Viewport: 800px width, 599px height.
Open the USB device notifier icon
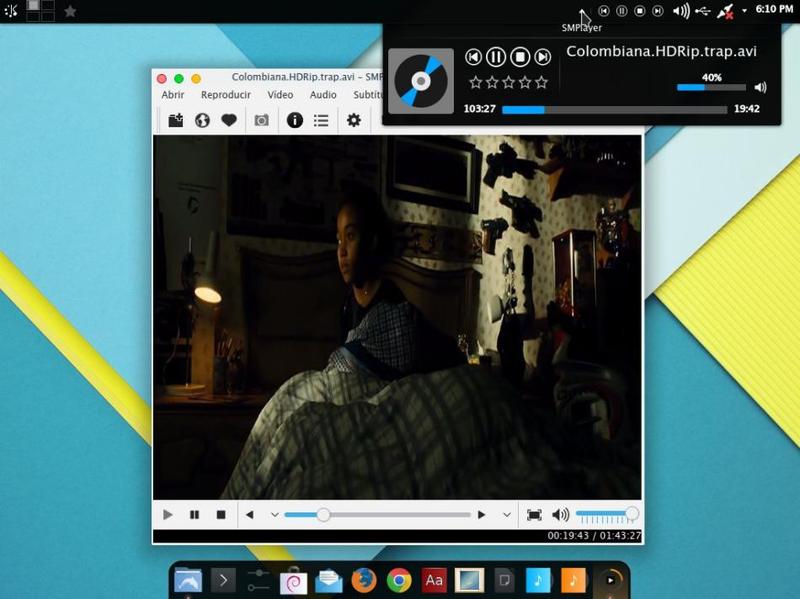(x=703, y=11)
